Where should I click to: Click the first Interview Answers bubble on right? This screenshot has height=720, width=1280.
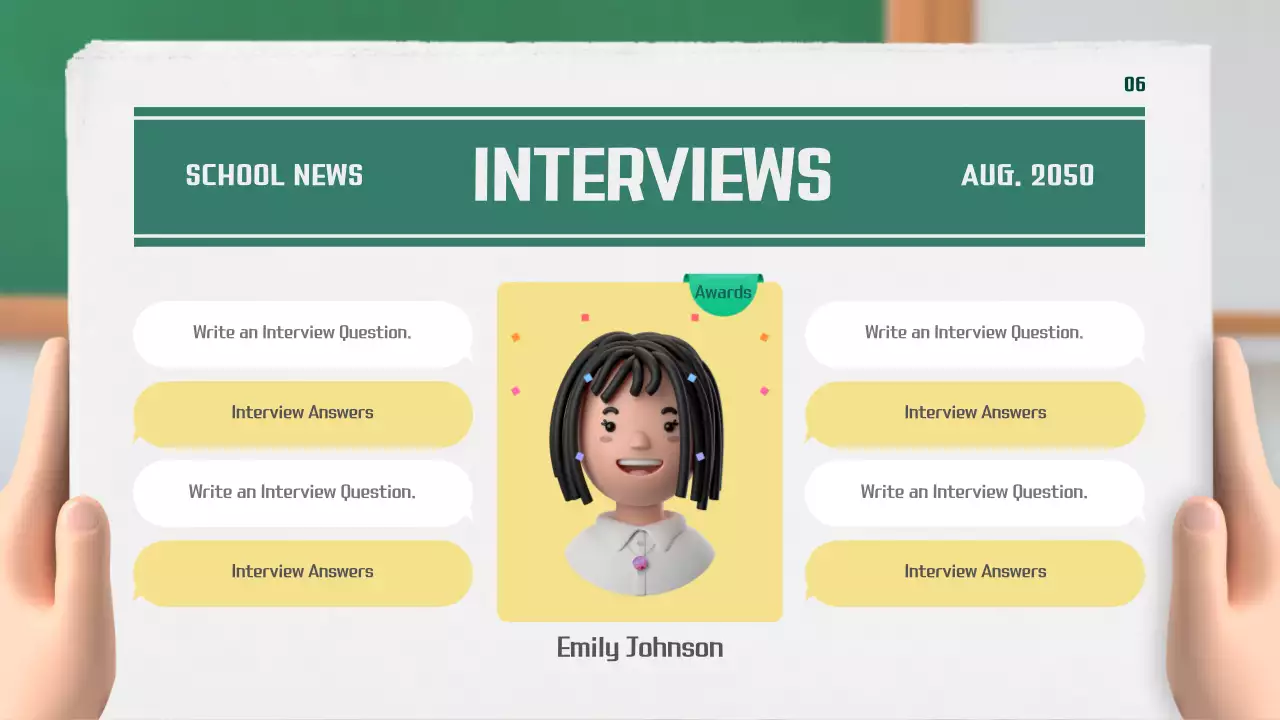[974, 412]
